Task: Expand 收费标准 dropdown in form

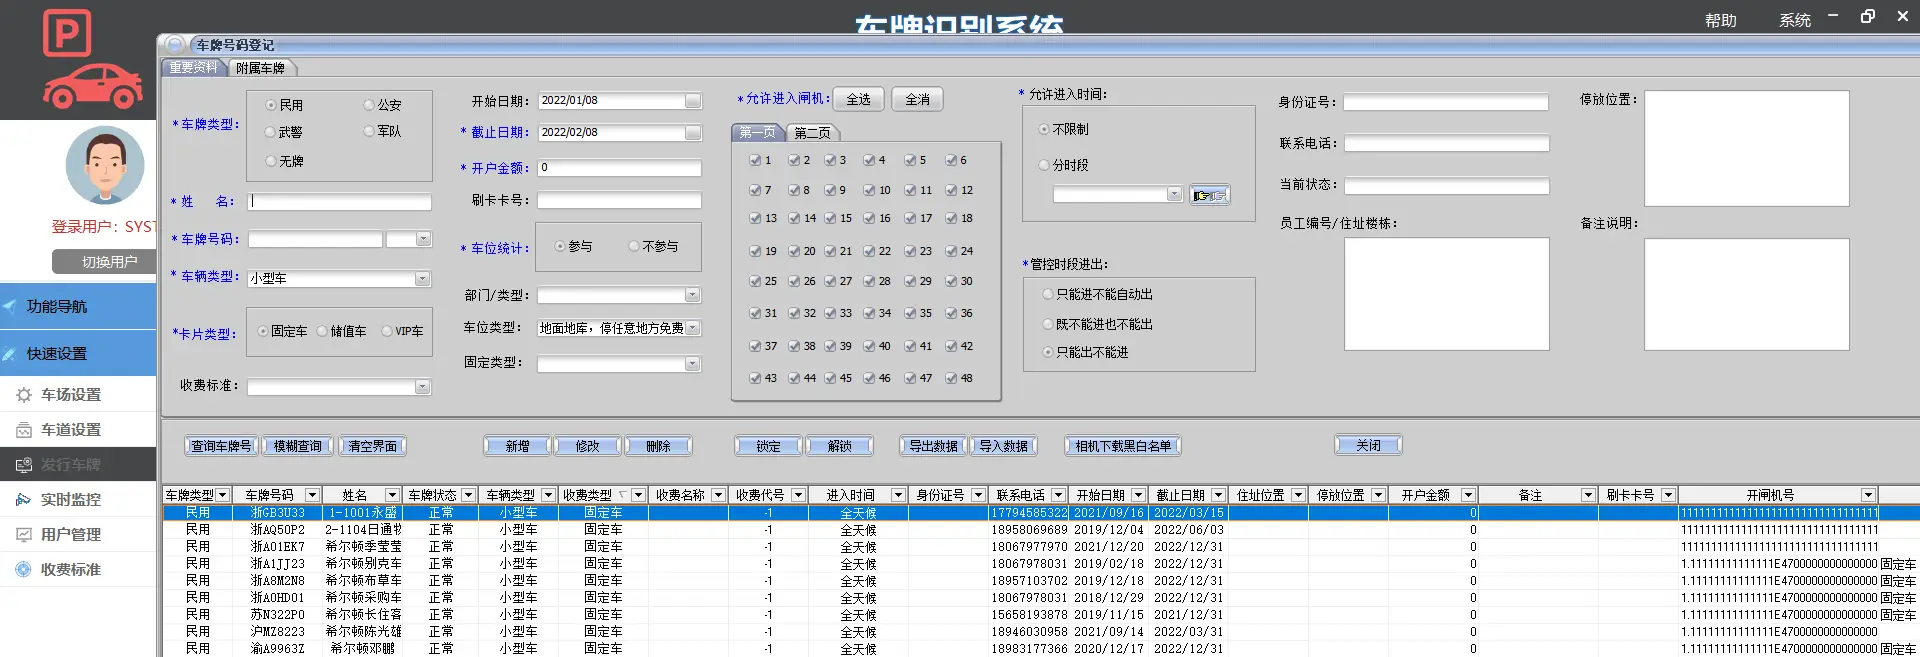Action: (422, 387)
